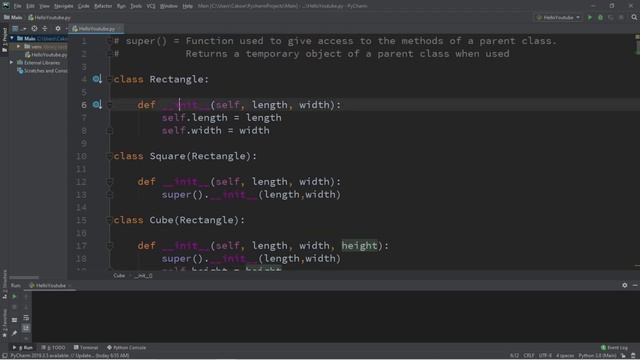
Task: Toggle the Structure tool window side tab
Action: (4, 284)
